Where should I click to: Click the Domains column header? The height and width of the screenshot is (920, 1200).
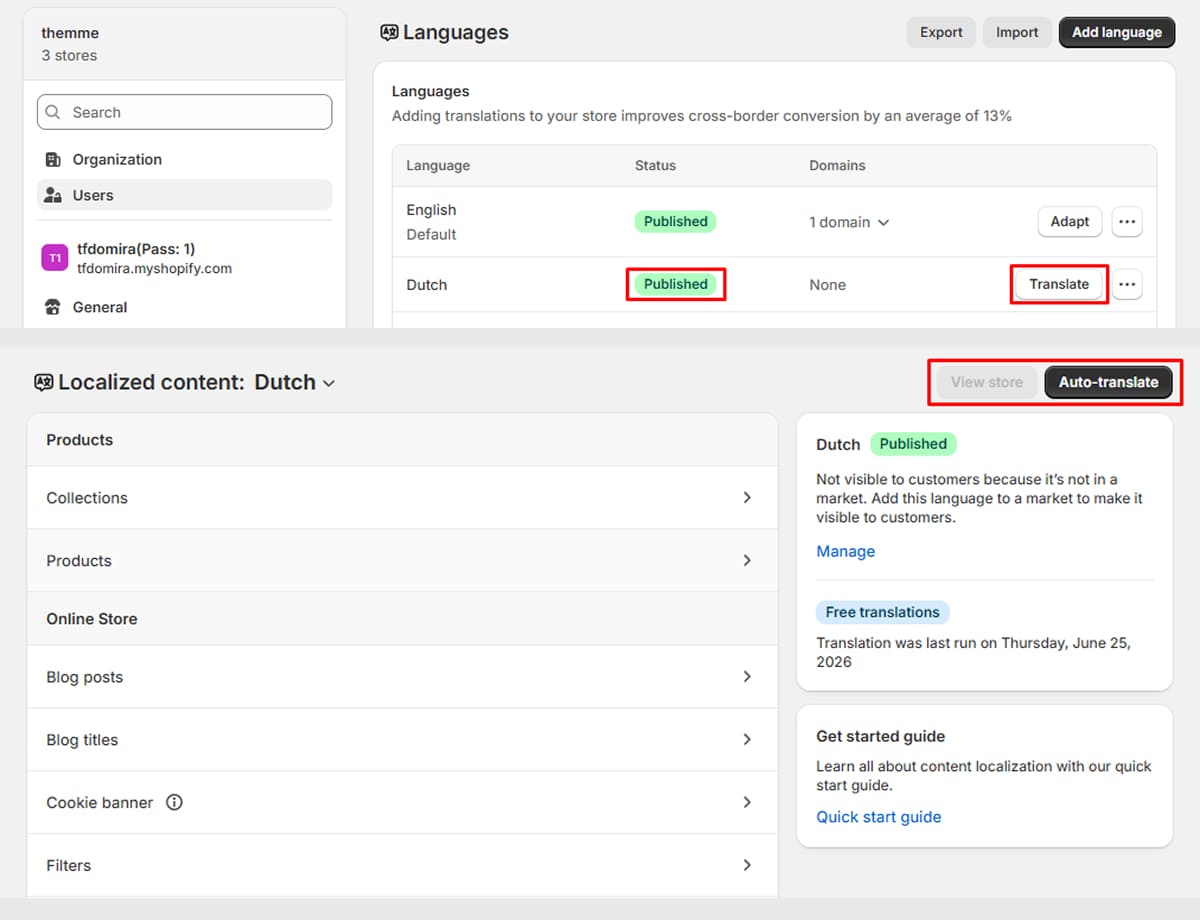coord(837,165)
